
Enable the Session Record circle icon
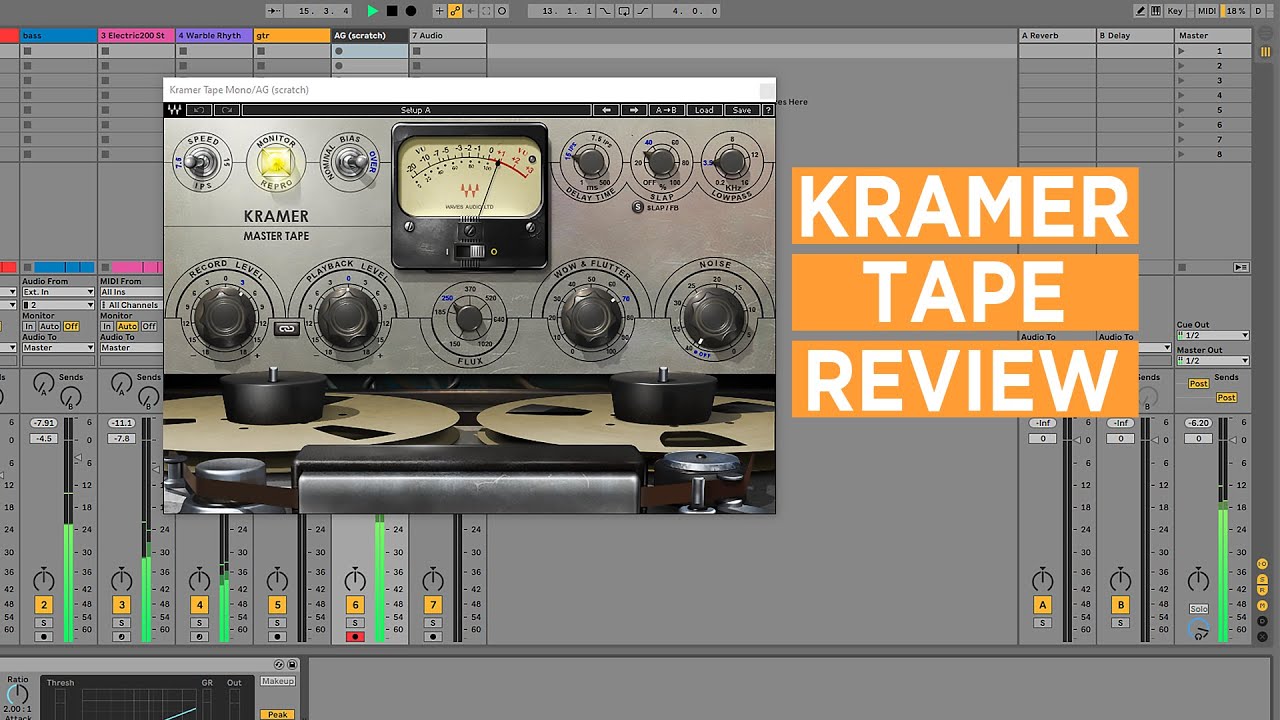click(502, 11)
